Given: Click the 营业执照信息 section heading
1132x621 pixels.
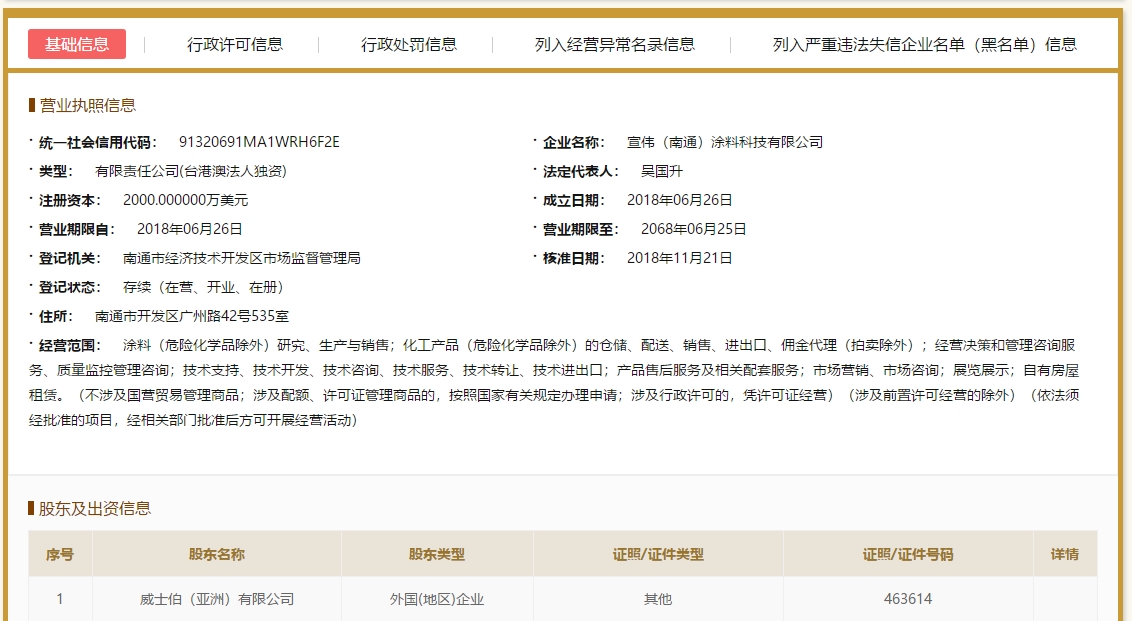Looking at the screenshot, I should tap(87, 105).
